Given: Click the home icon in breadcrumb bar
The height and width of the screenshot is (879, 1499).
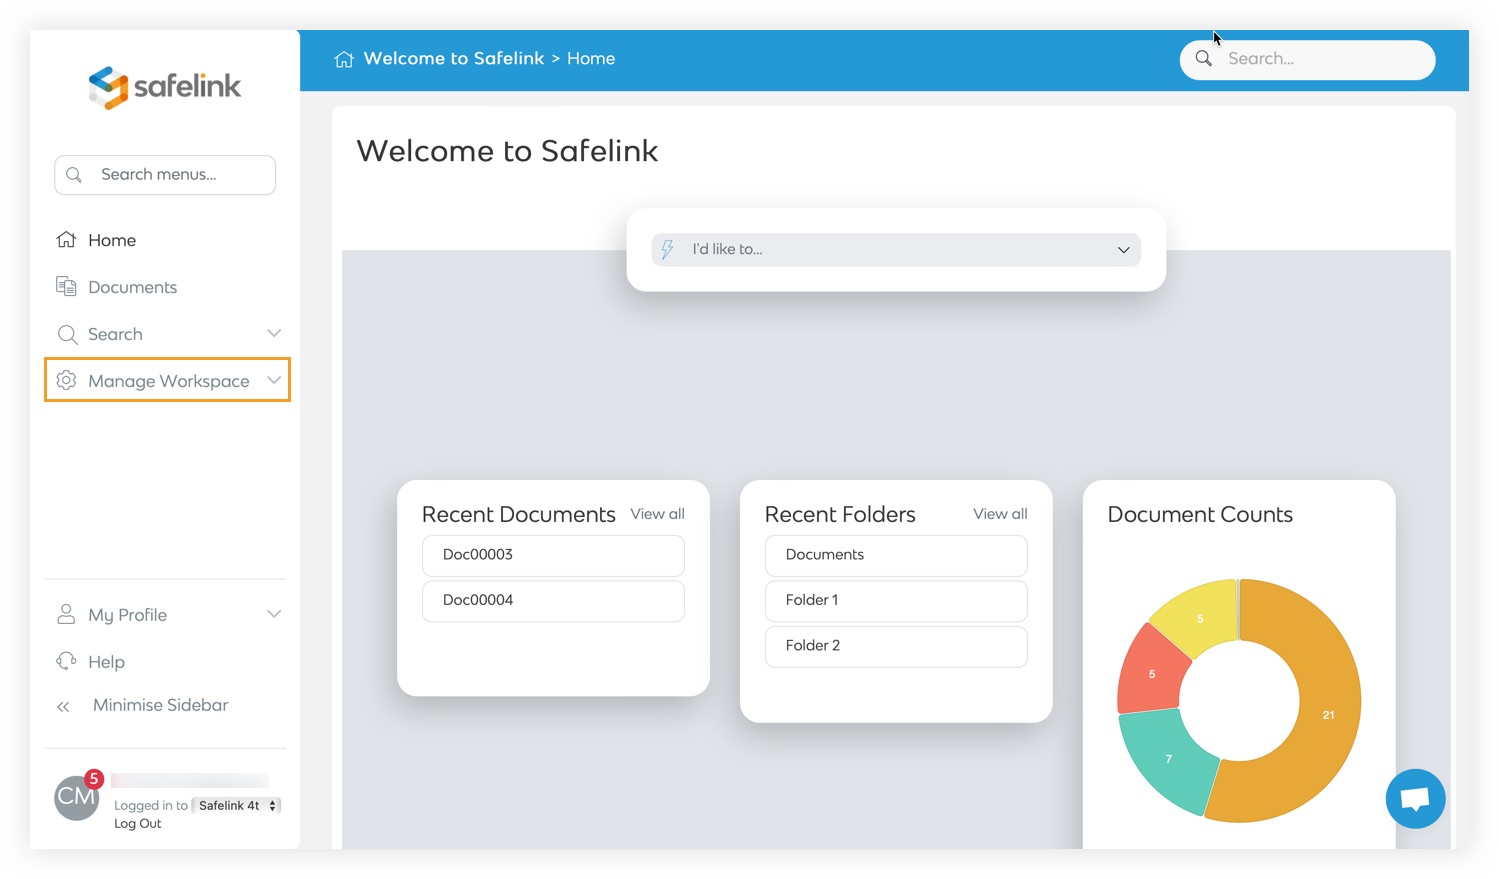Looking at the screenshot, I should point(344,59).
